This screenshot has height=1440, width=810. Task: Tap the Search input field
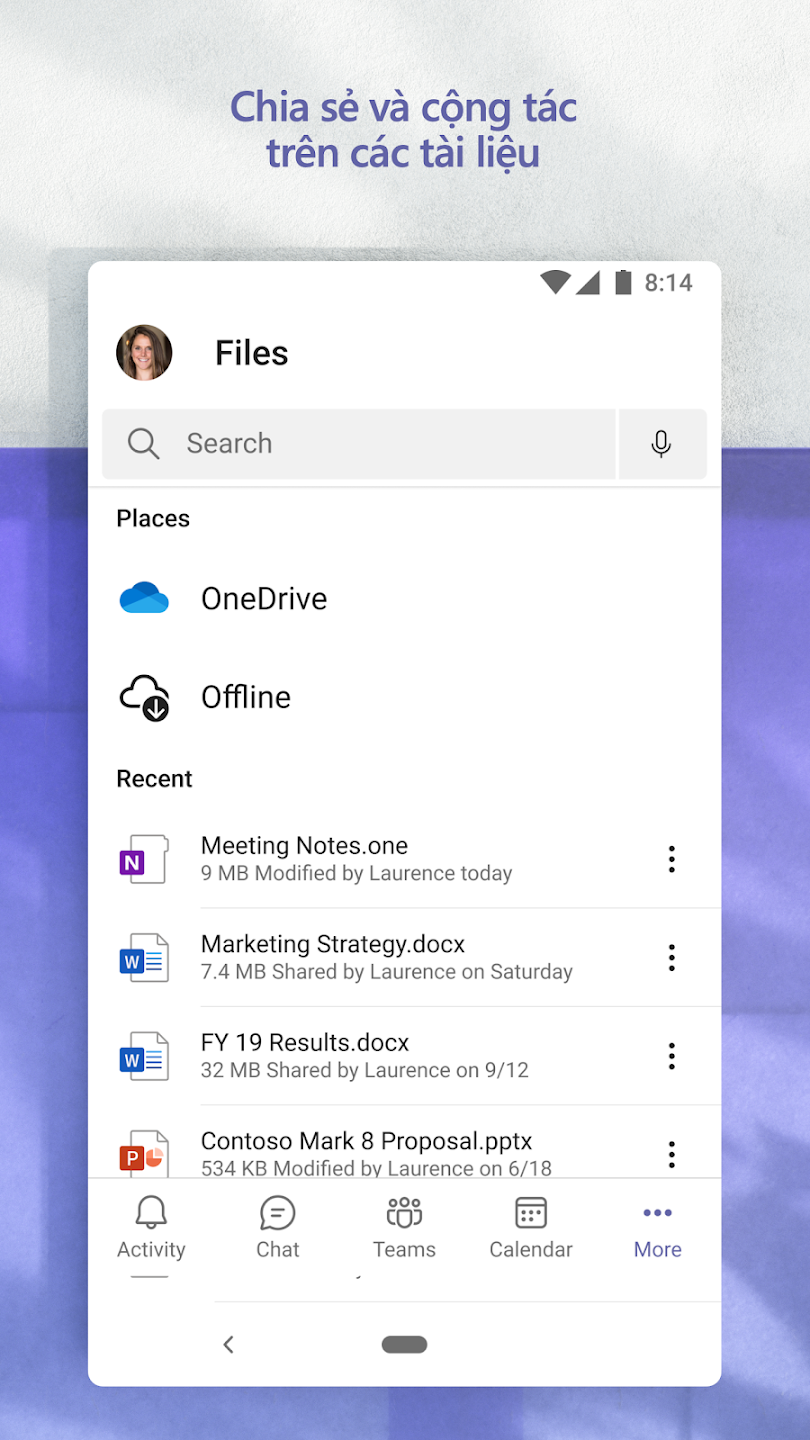pos(359,444)
